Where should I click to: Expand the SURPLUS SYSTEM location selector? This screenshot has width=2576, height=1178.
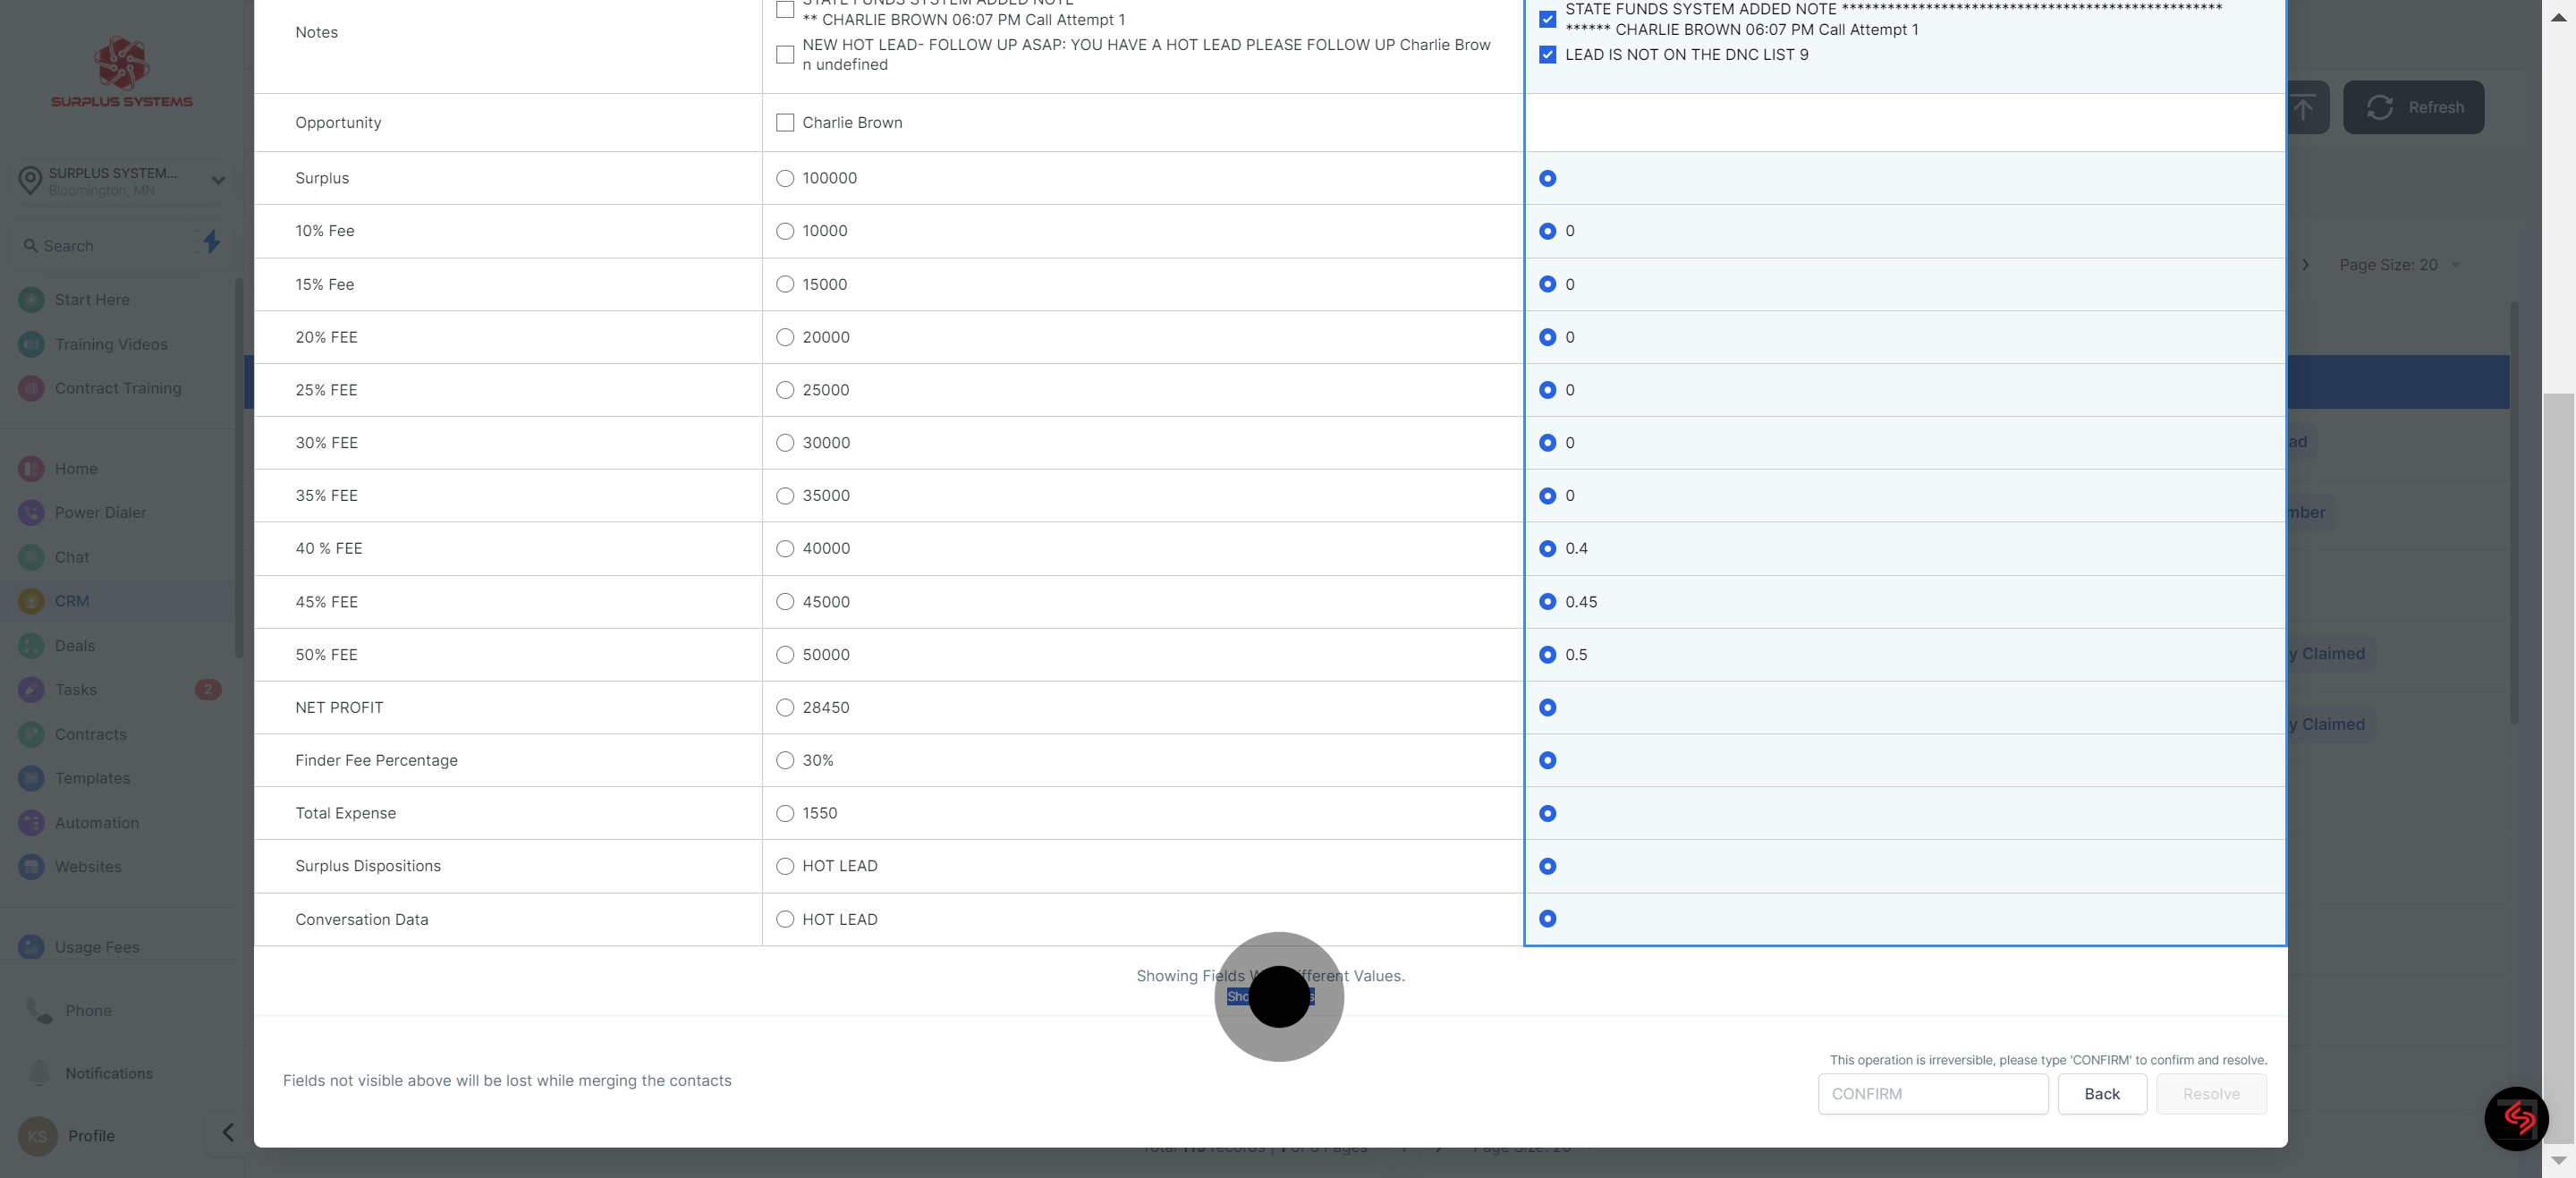click(217, 180)
